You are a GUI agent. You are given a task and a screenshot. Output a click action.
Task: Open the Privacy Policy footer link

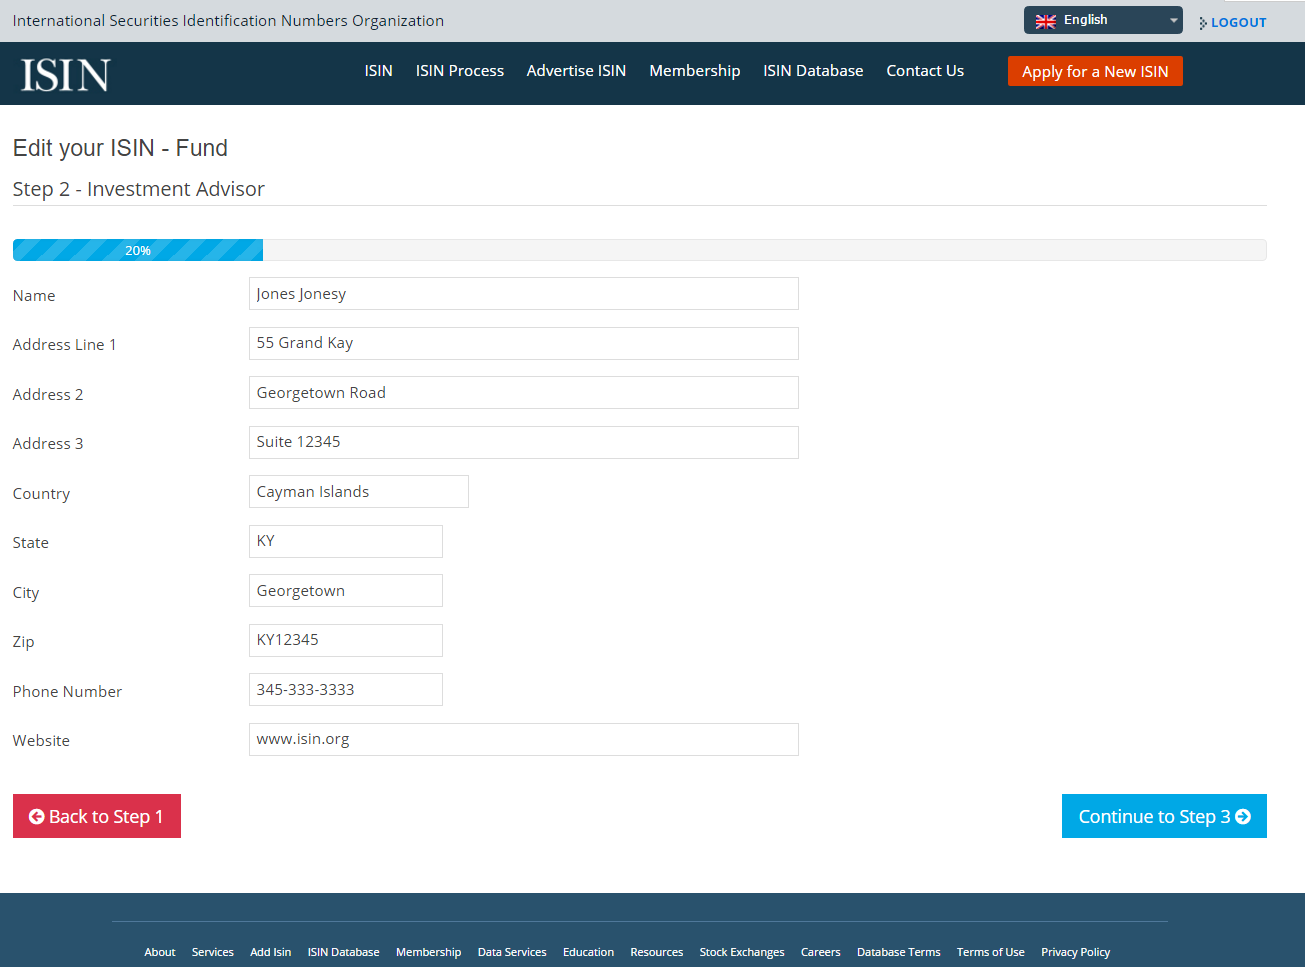[x=1075, y=952]
